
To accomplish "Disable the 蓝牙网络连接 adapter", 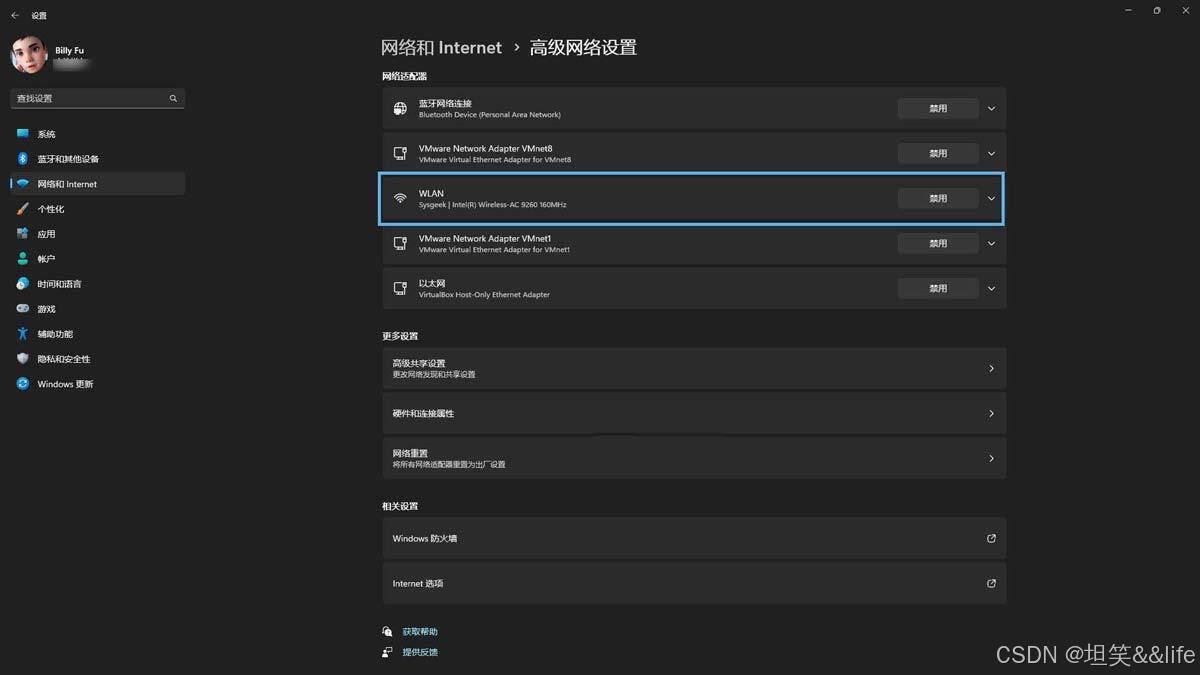I will 937,108.
